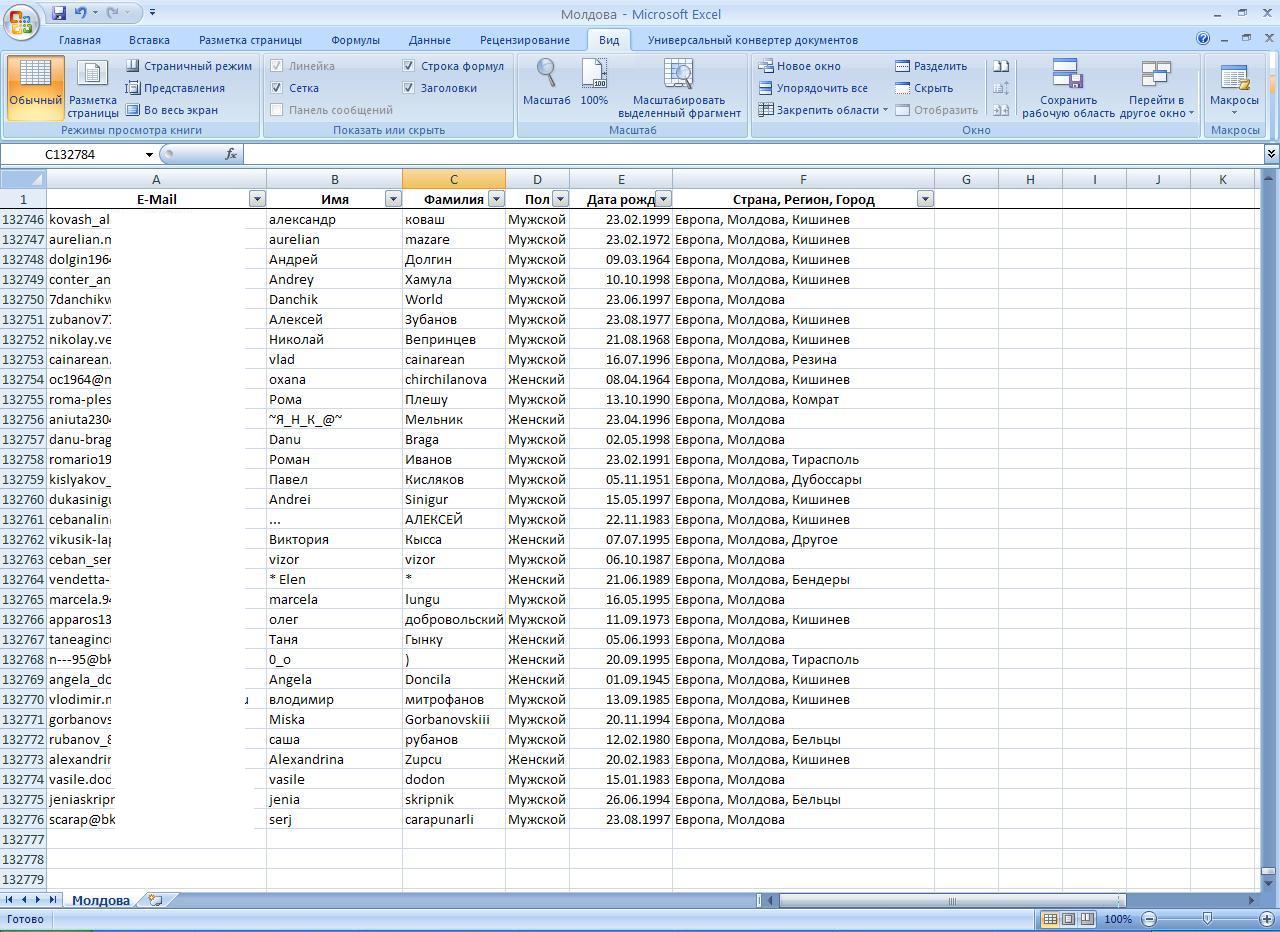
Task: Click the Office button logo
Action: tap(20, 20)
